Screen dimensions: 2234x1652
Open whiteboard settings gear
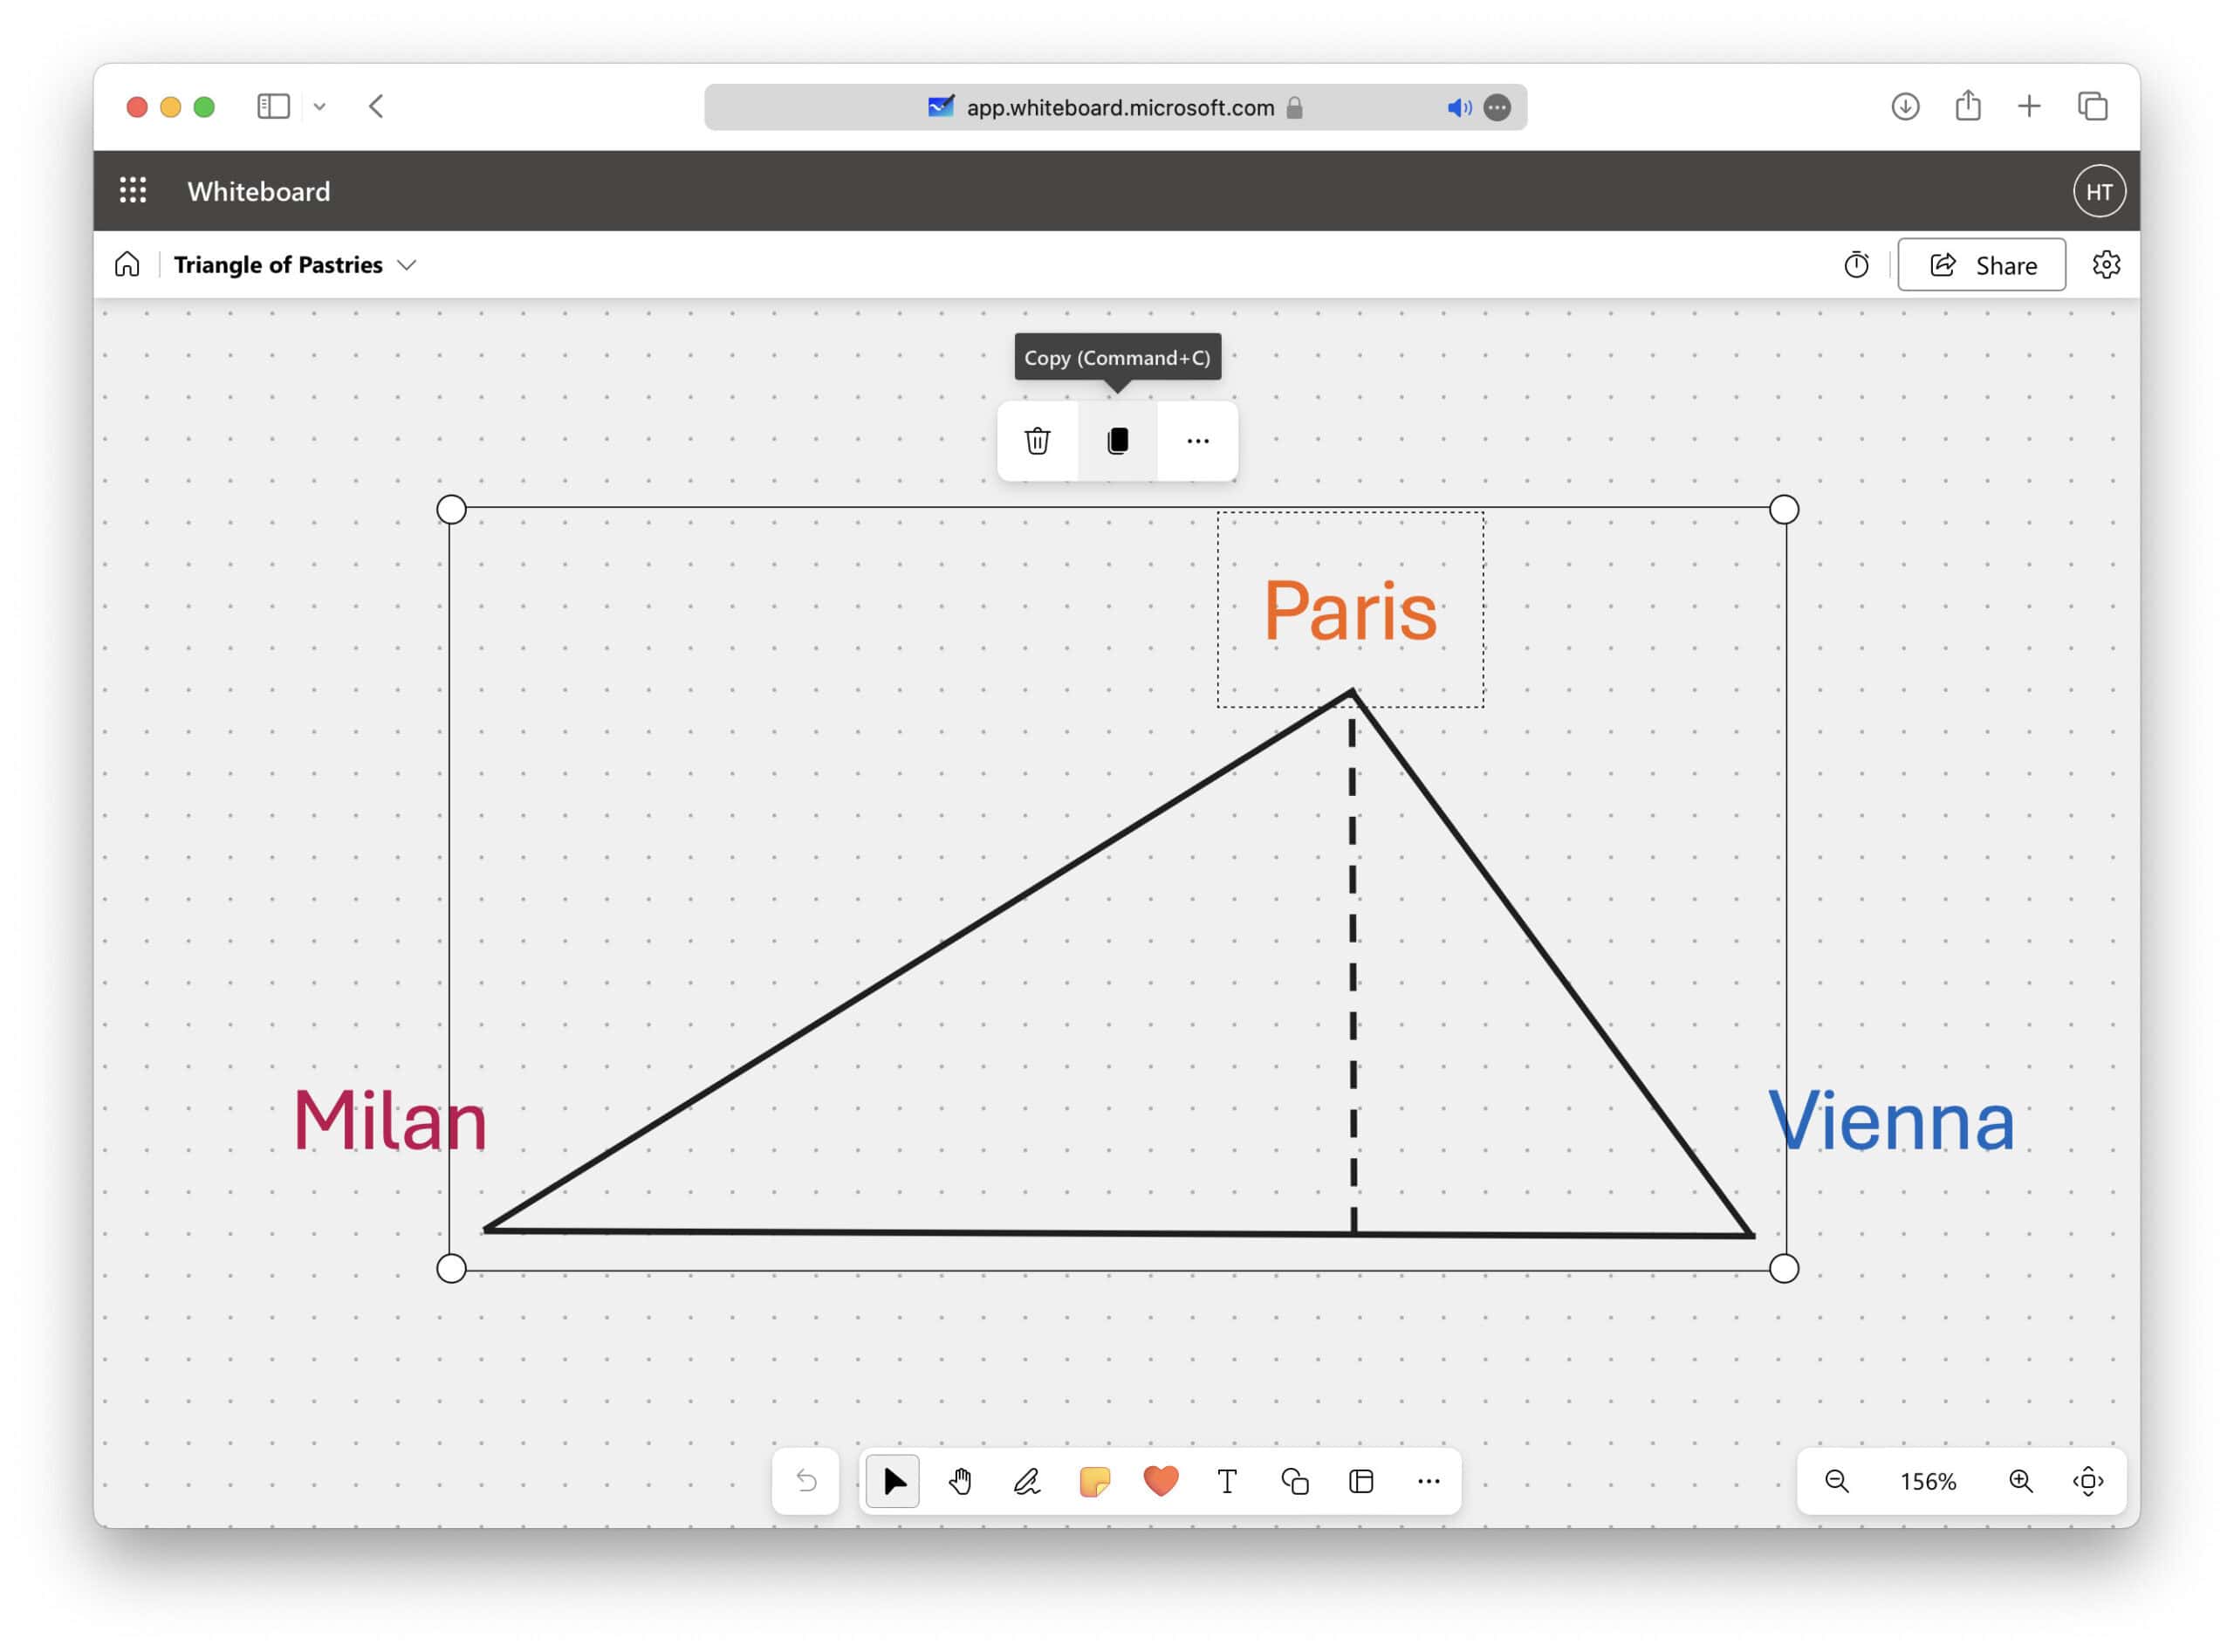(x=2106, y=265)
